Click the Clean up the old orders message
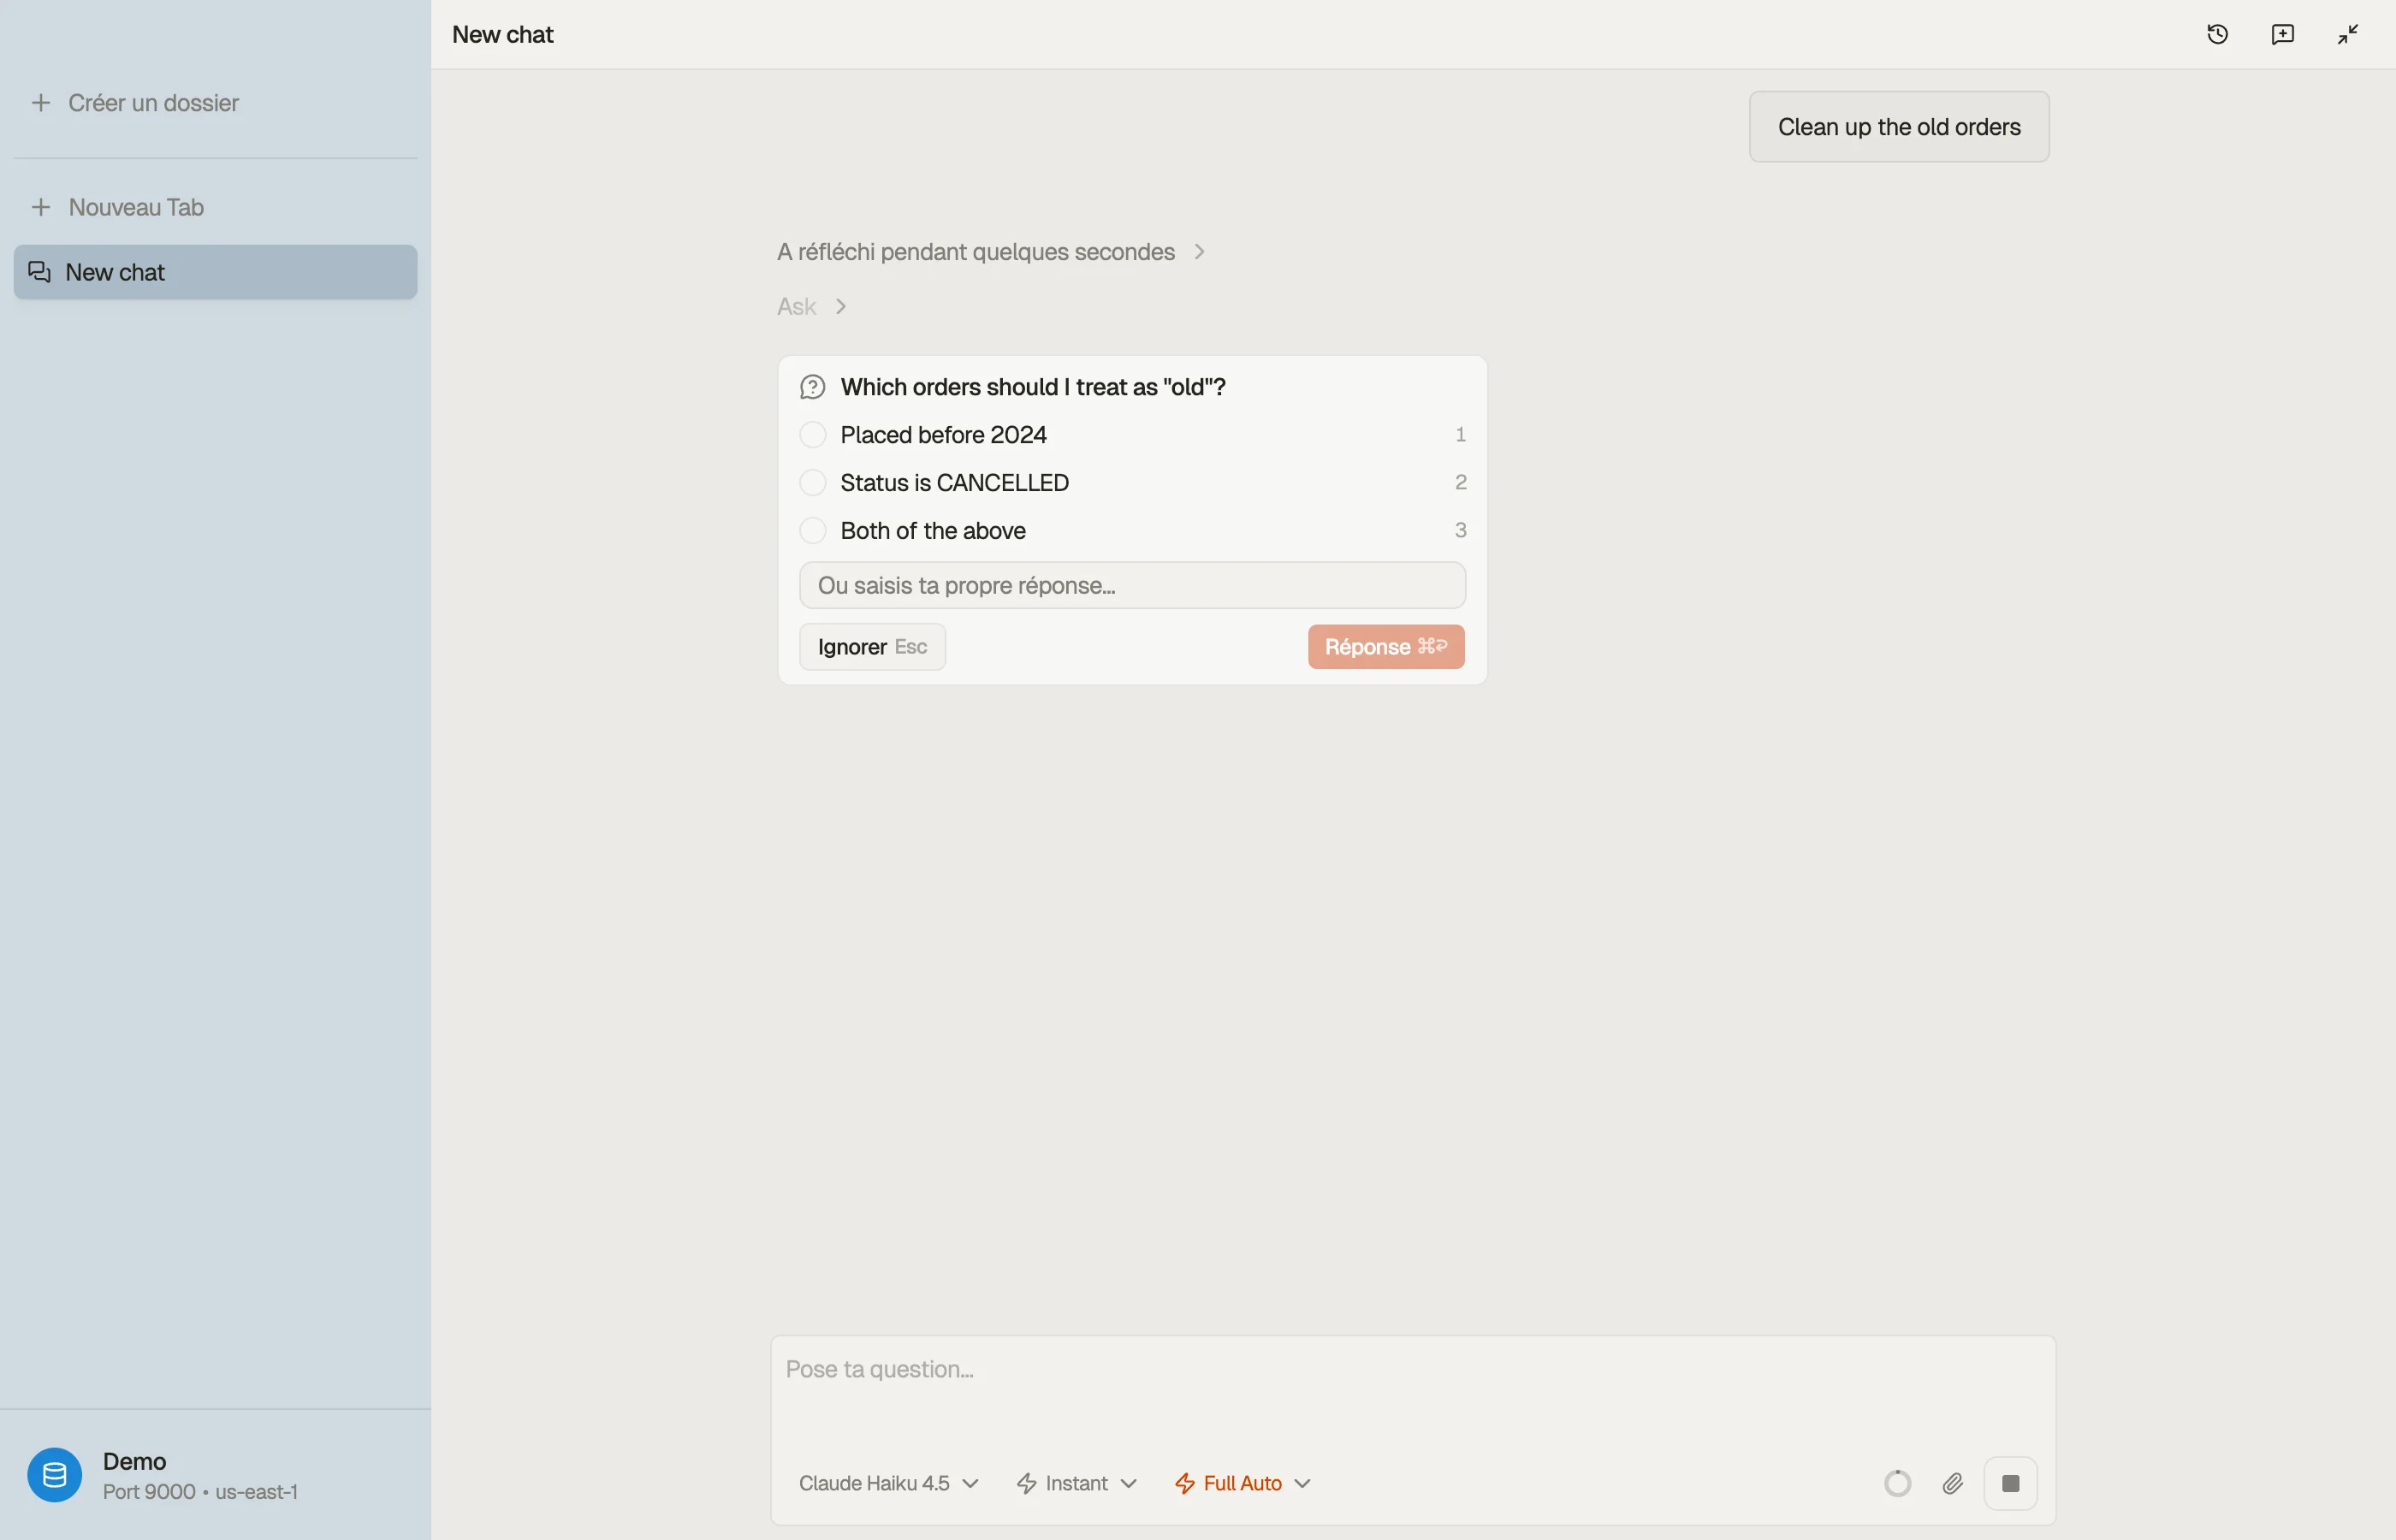Screen dimensions: 2396x1540 point(1898,127)
